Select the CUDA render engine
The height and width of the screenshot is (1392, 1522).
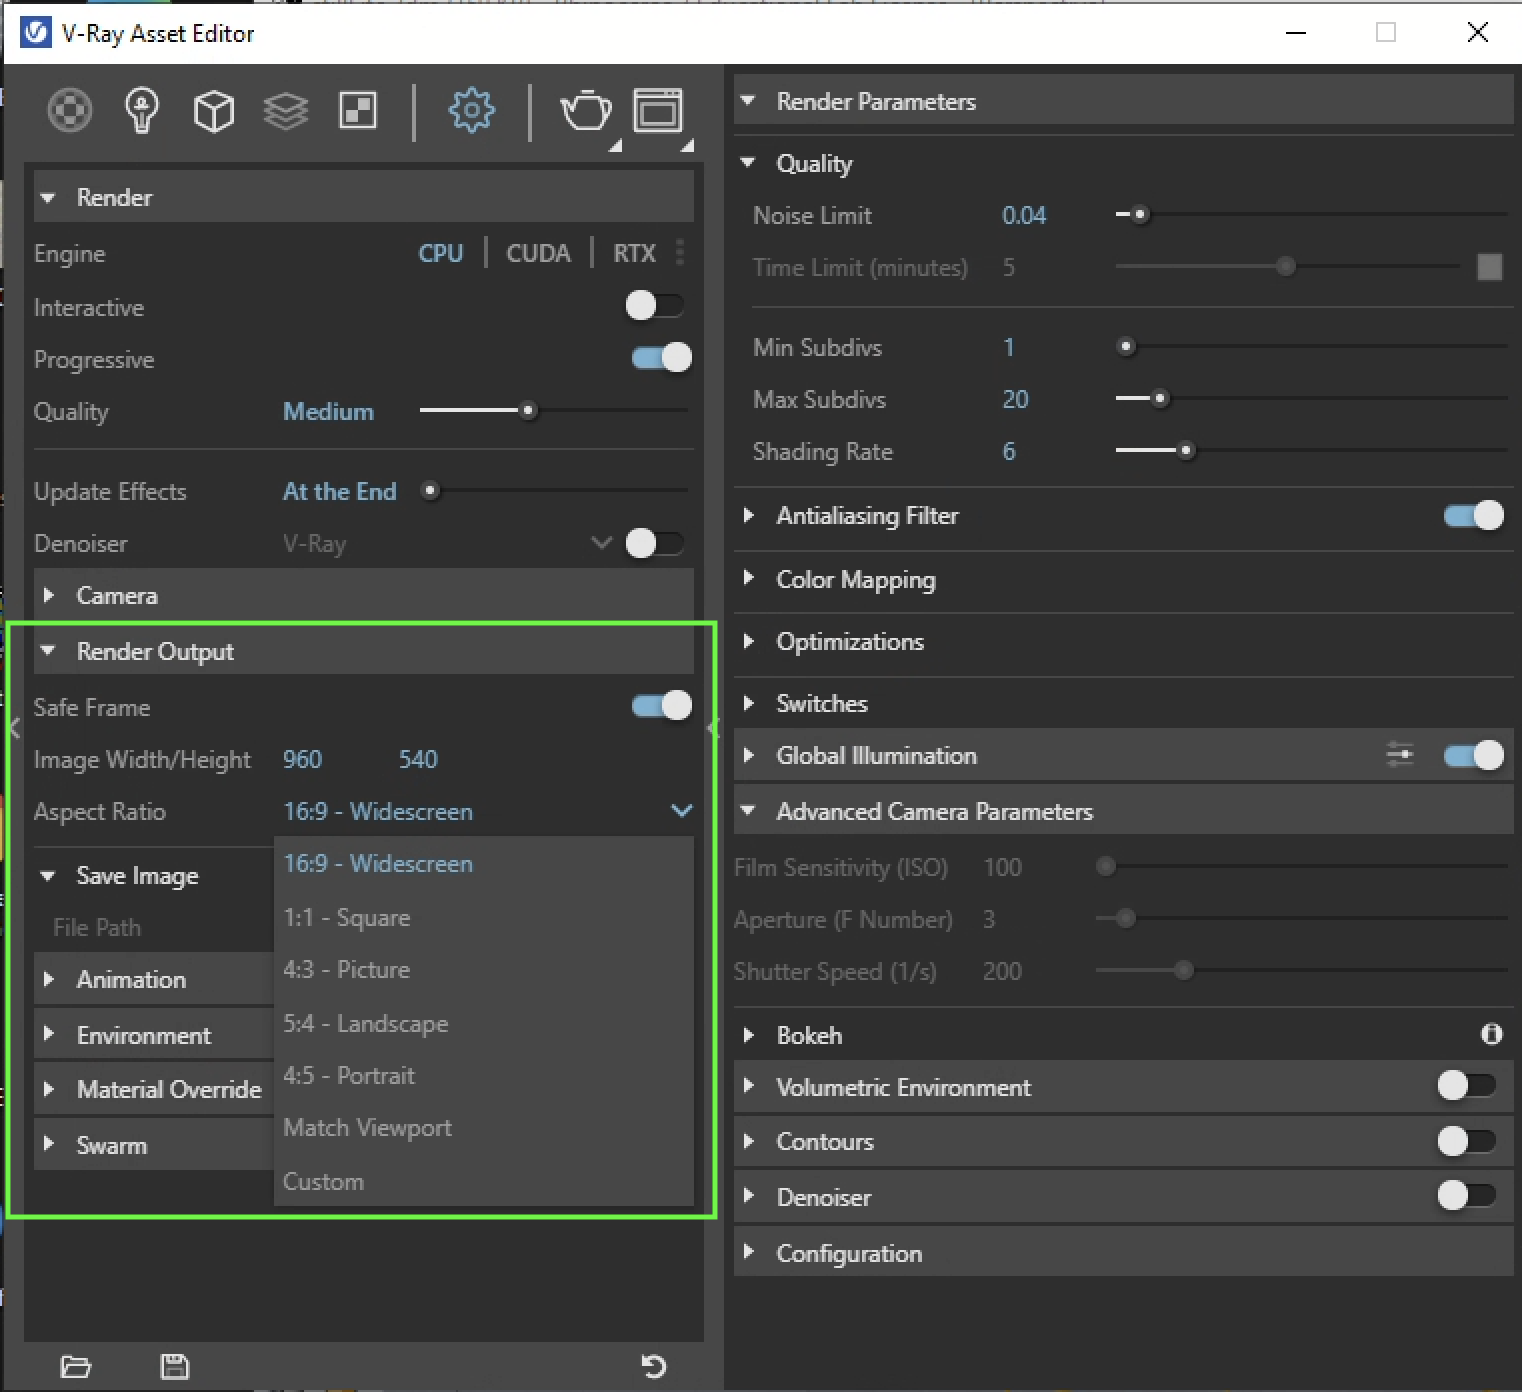[538, 253]
